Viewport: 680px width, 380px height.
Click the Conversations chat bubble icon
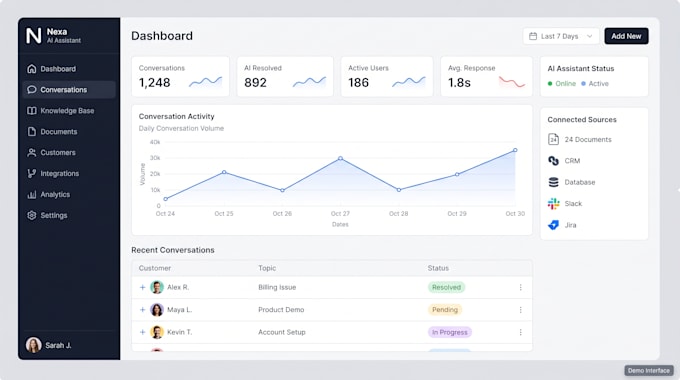pyautogui.click(x=32, y=90)
